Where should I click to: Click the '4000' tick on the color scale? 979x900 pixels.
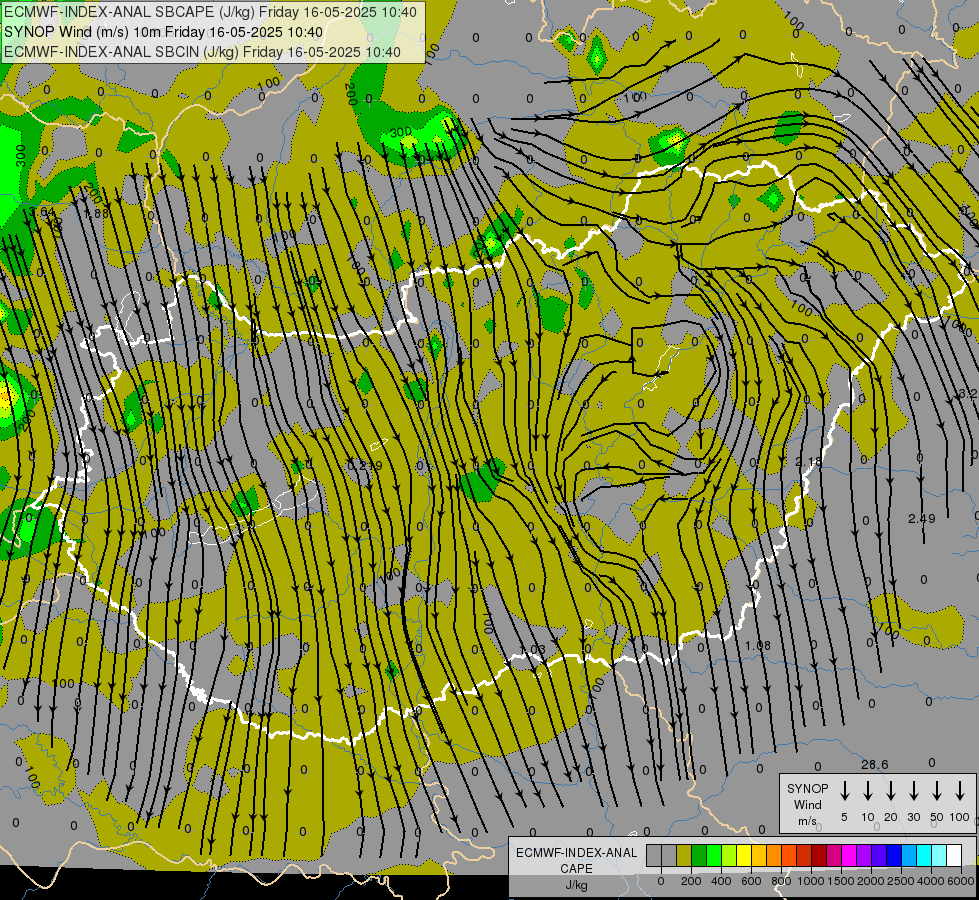tap(931, 881)
